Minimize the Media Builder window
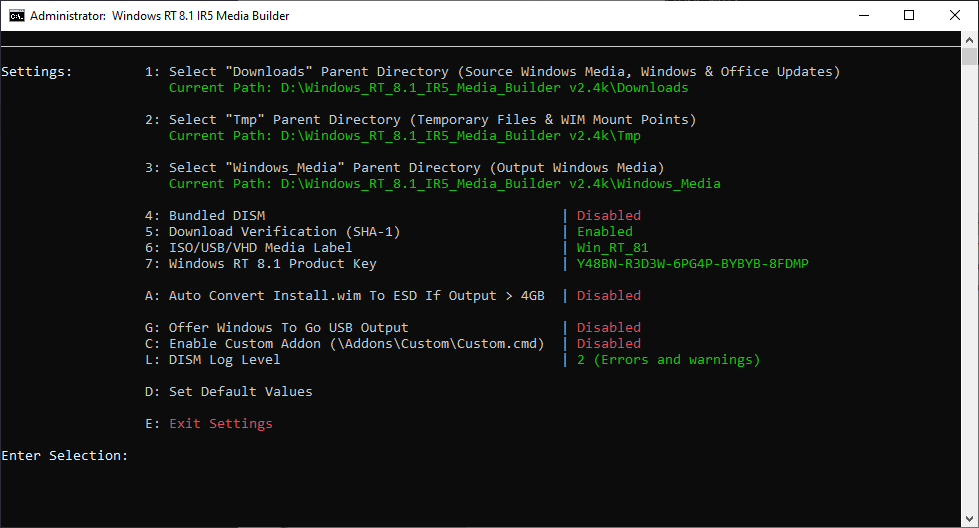Viewport: 979px width, 528px height. pos(864,16)
